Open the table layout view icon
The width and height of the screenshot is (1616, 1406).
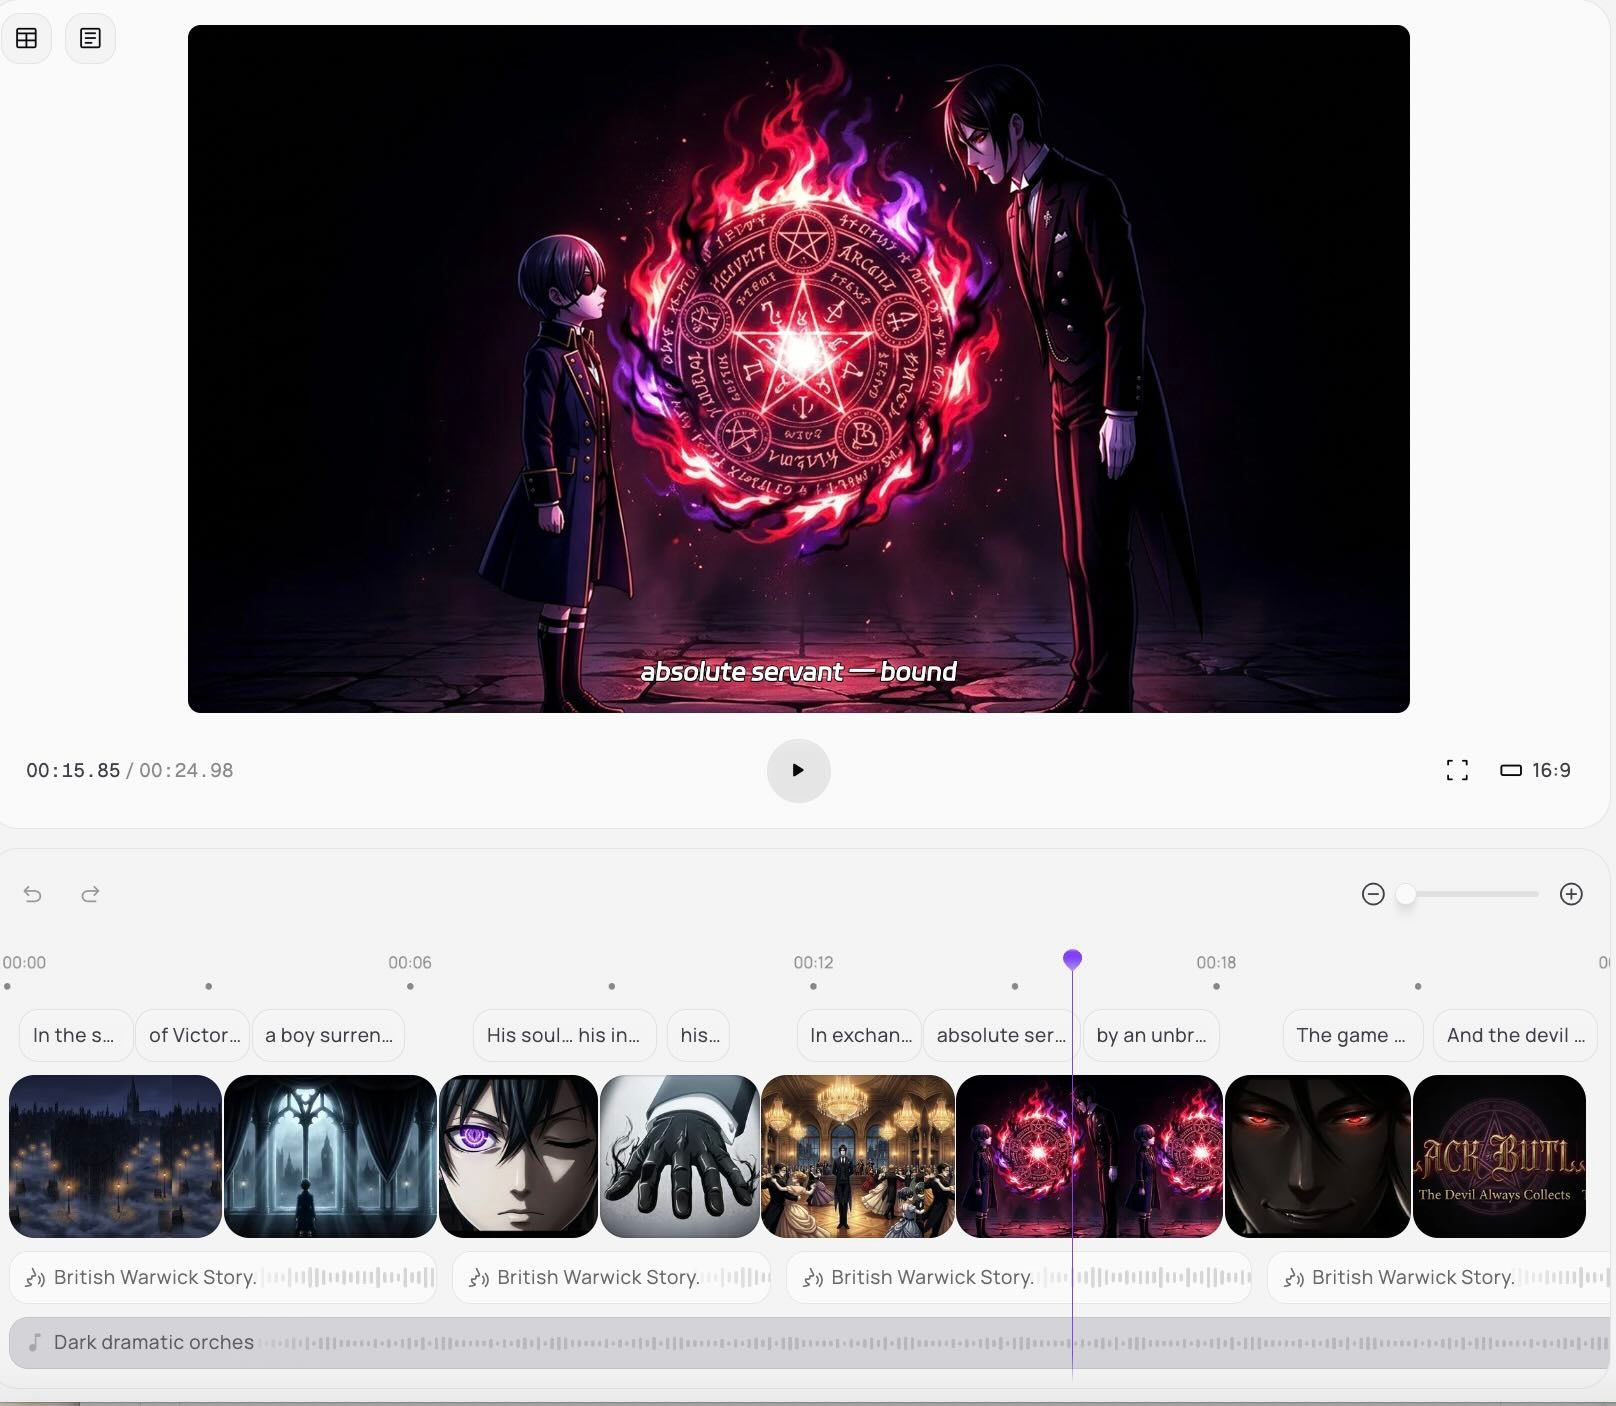tap(26, 38)
